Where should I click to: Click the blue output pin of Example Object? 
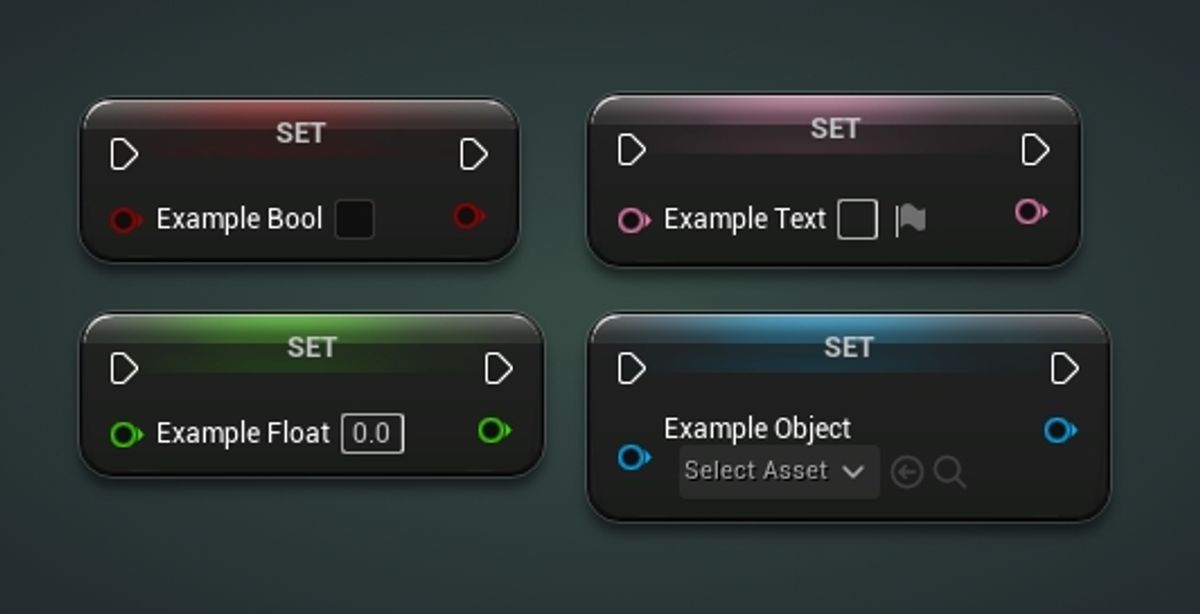1058,430
